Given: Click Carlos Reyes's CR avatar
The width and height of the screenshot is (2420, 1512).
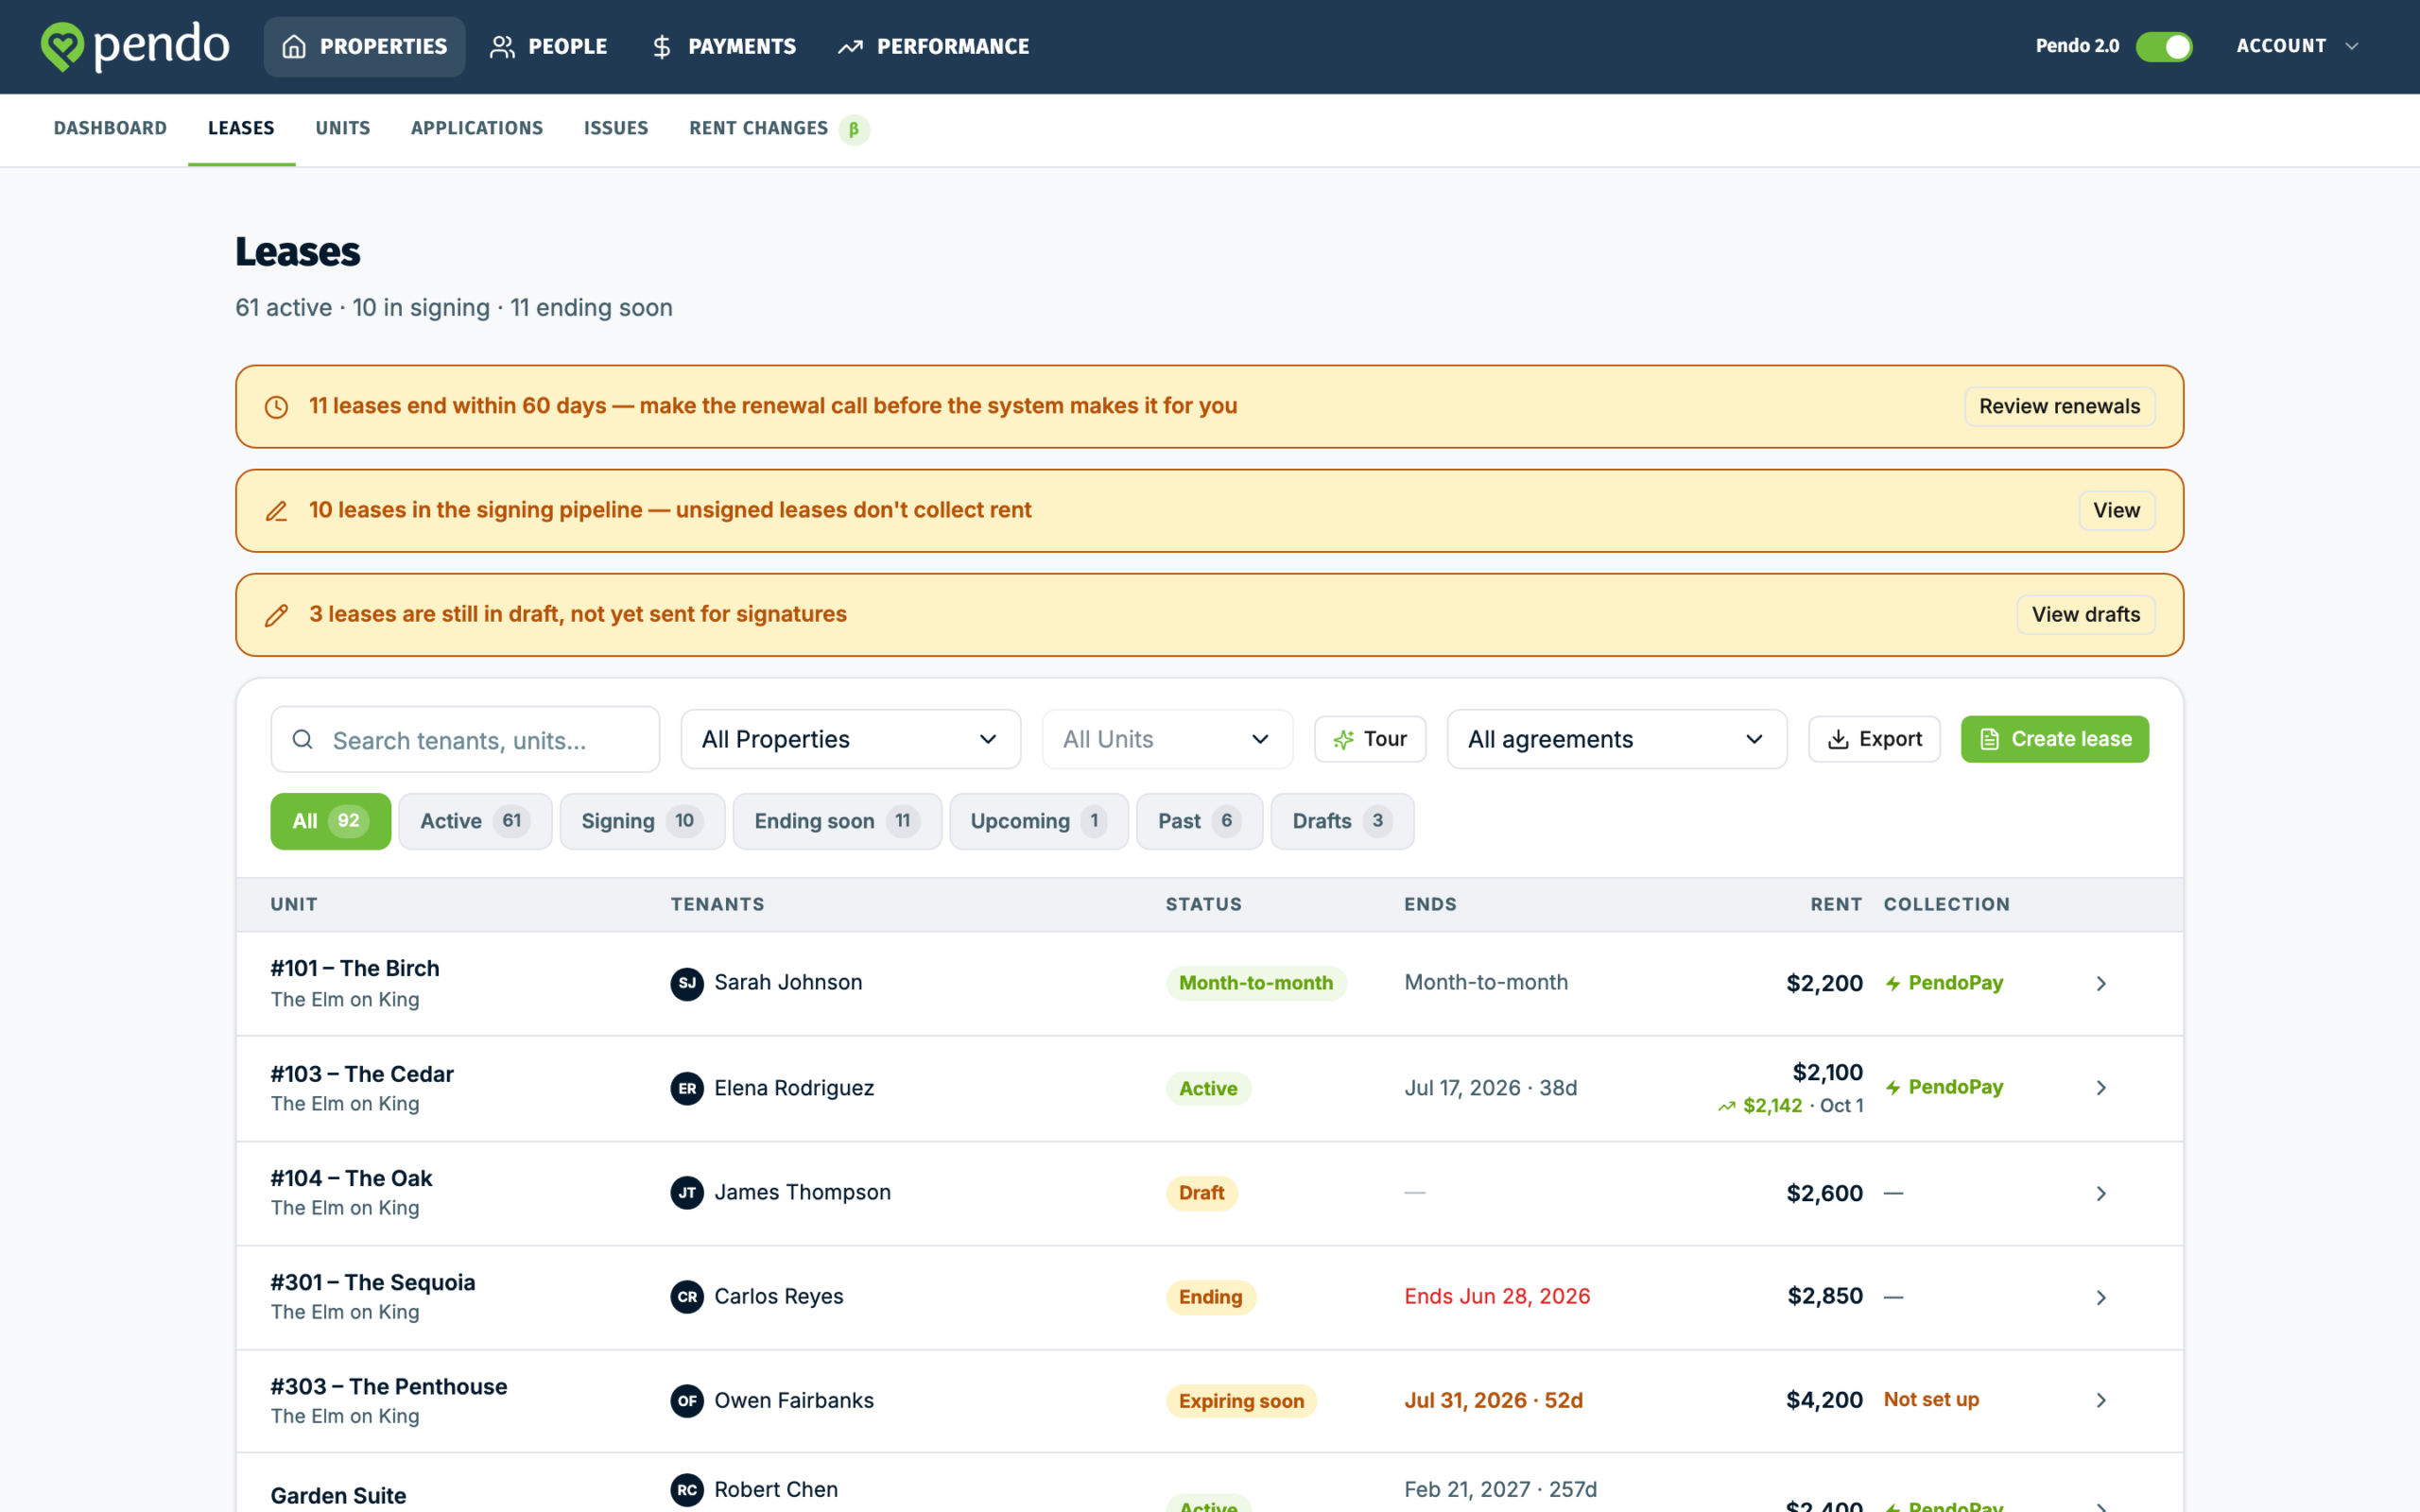Looking at the screenshot, I should 687,1296.
